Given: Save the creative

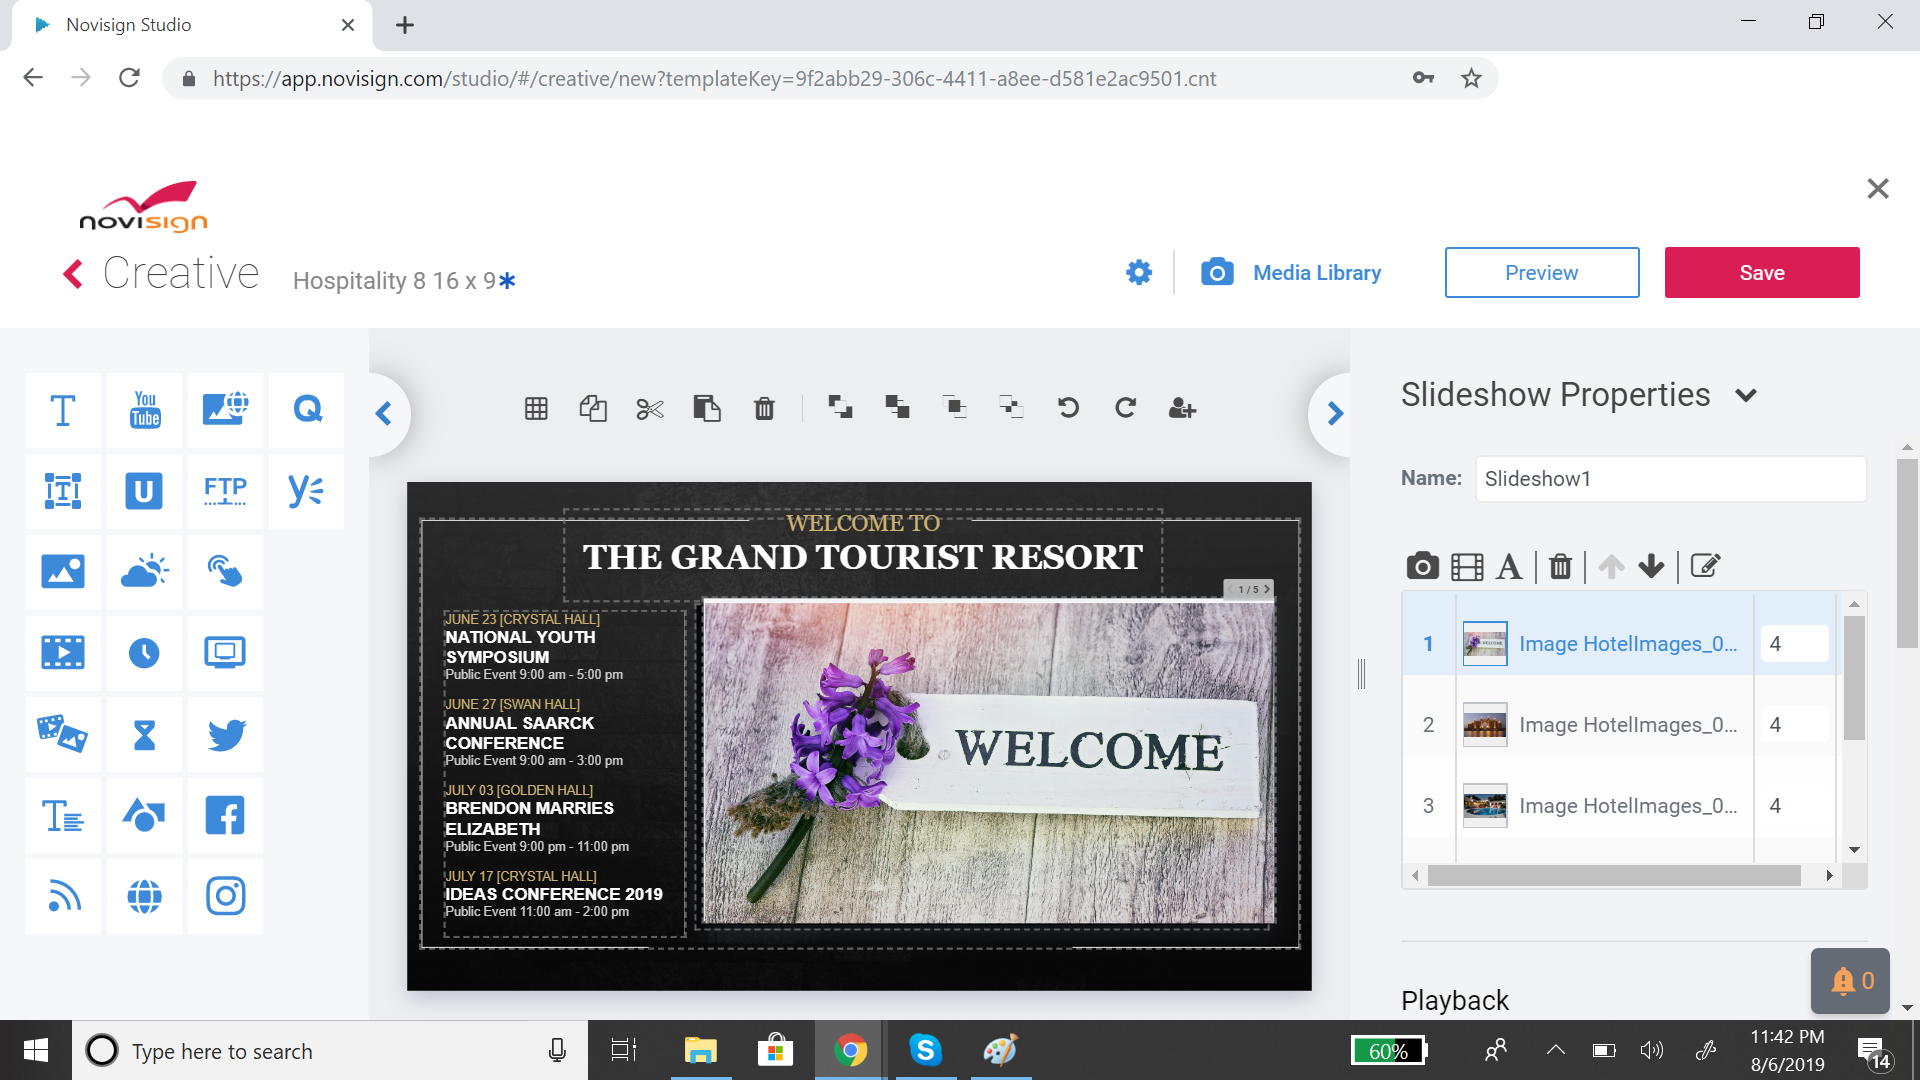Looking at the screenshot, I should point(1762,272).
